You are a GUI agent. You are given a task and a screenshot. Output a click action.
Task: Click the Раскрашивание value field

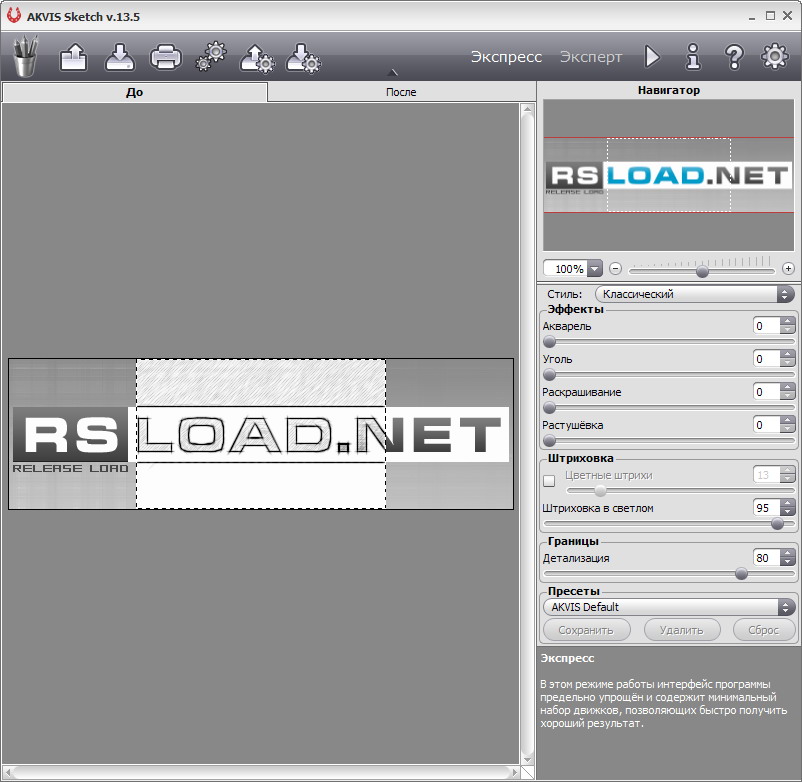coord(766,392)
